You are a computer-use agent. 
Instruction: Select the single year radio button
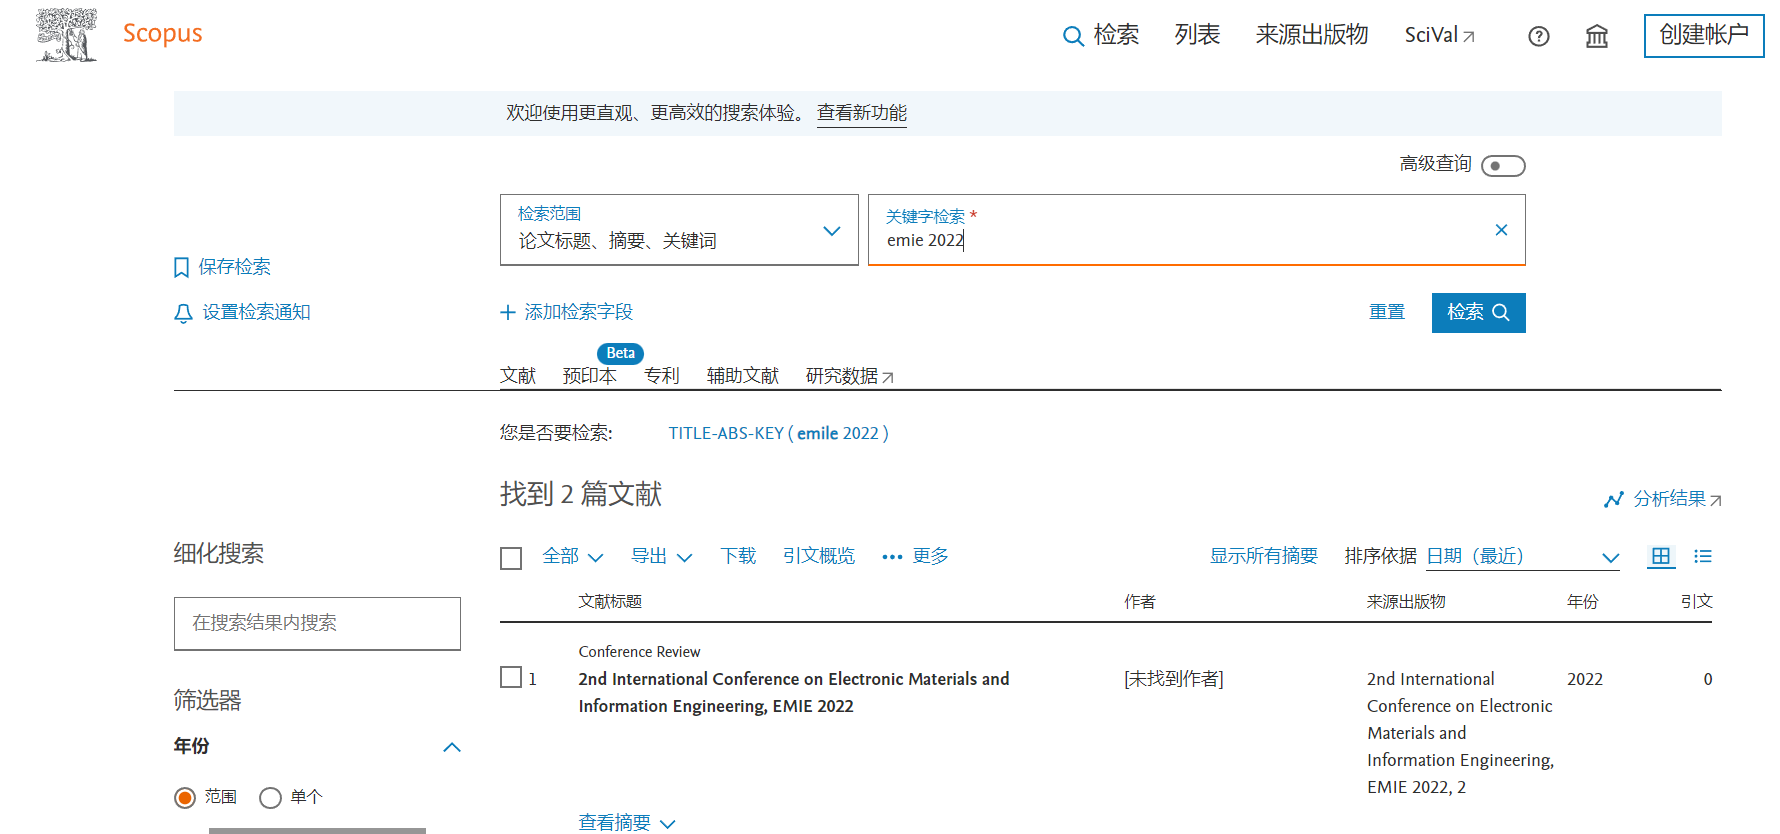[x=270, y=798]
